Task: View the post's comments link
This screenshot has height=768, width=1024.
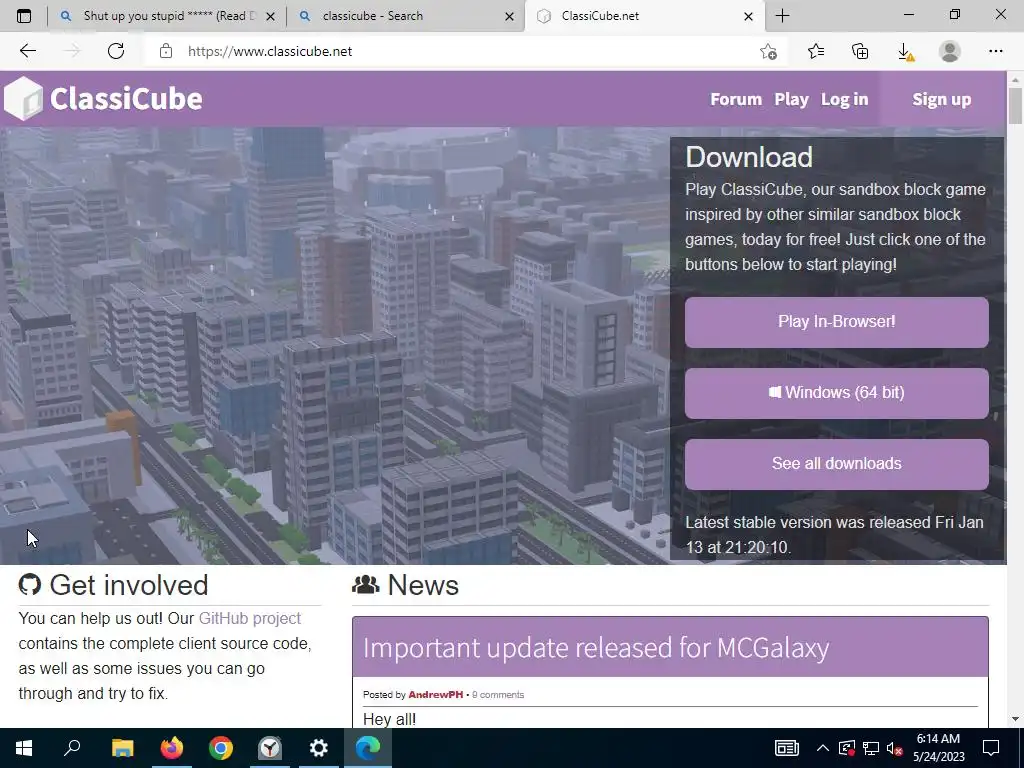Action: pos(498,694)
